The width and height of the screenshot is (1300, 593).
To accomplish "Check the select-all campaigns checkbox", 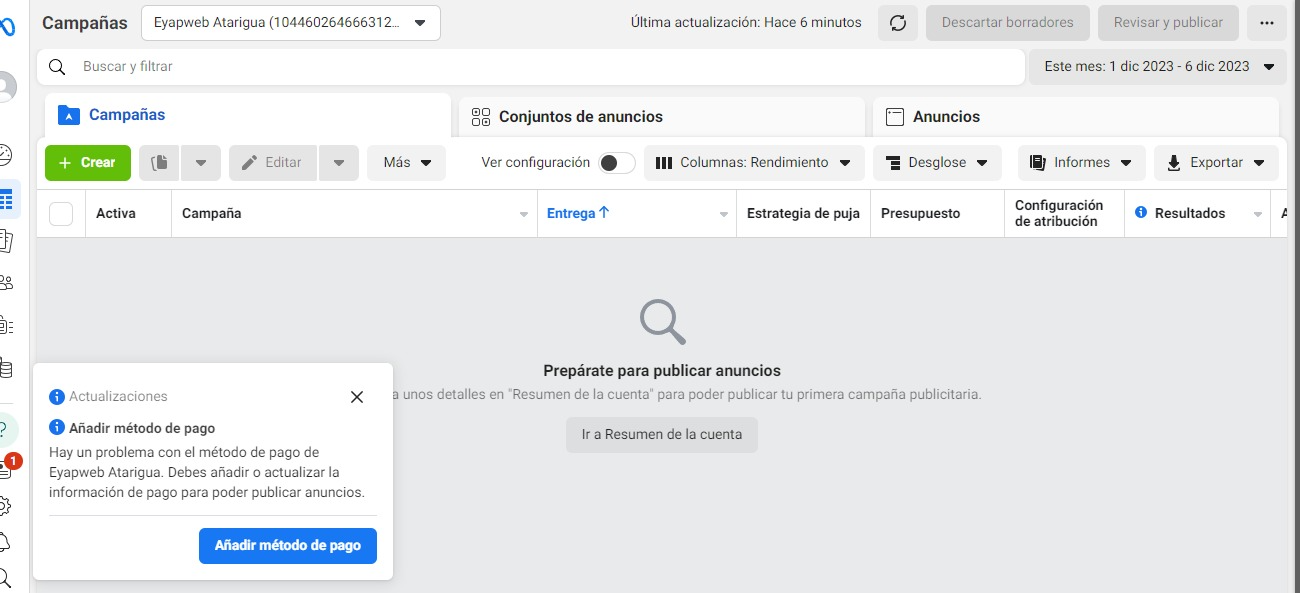I will [x=61, y=214].
